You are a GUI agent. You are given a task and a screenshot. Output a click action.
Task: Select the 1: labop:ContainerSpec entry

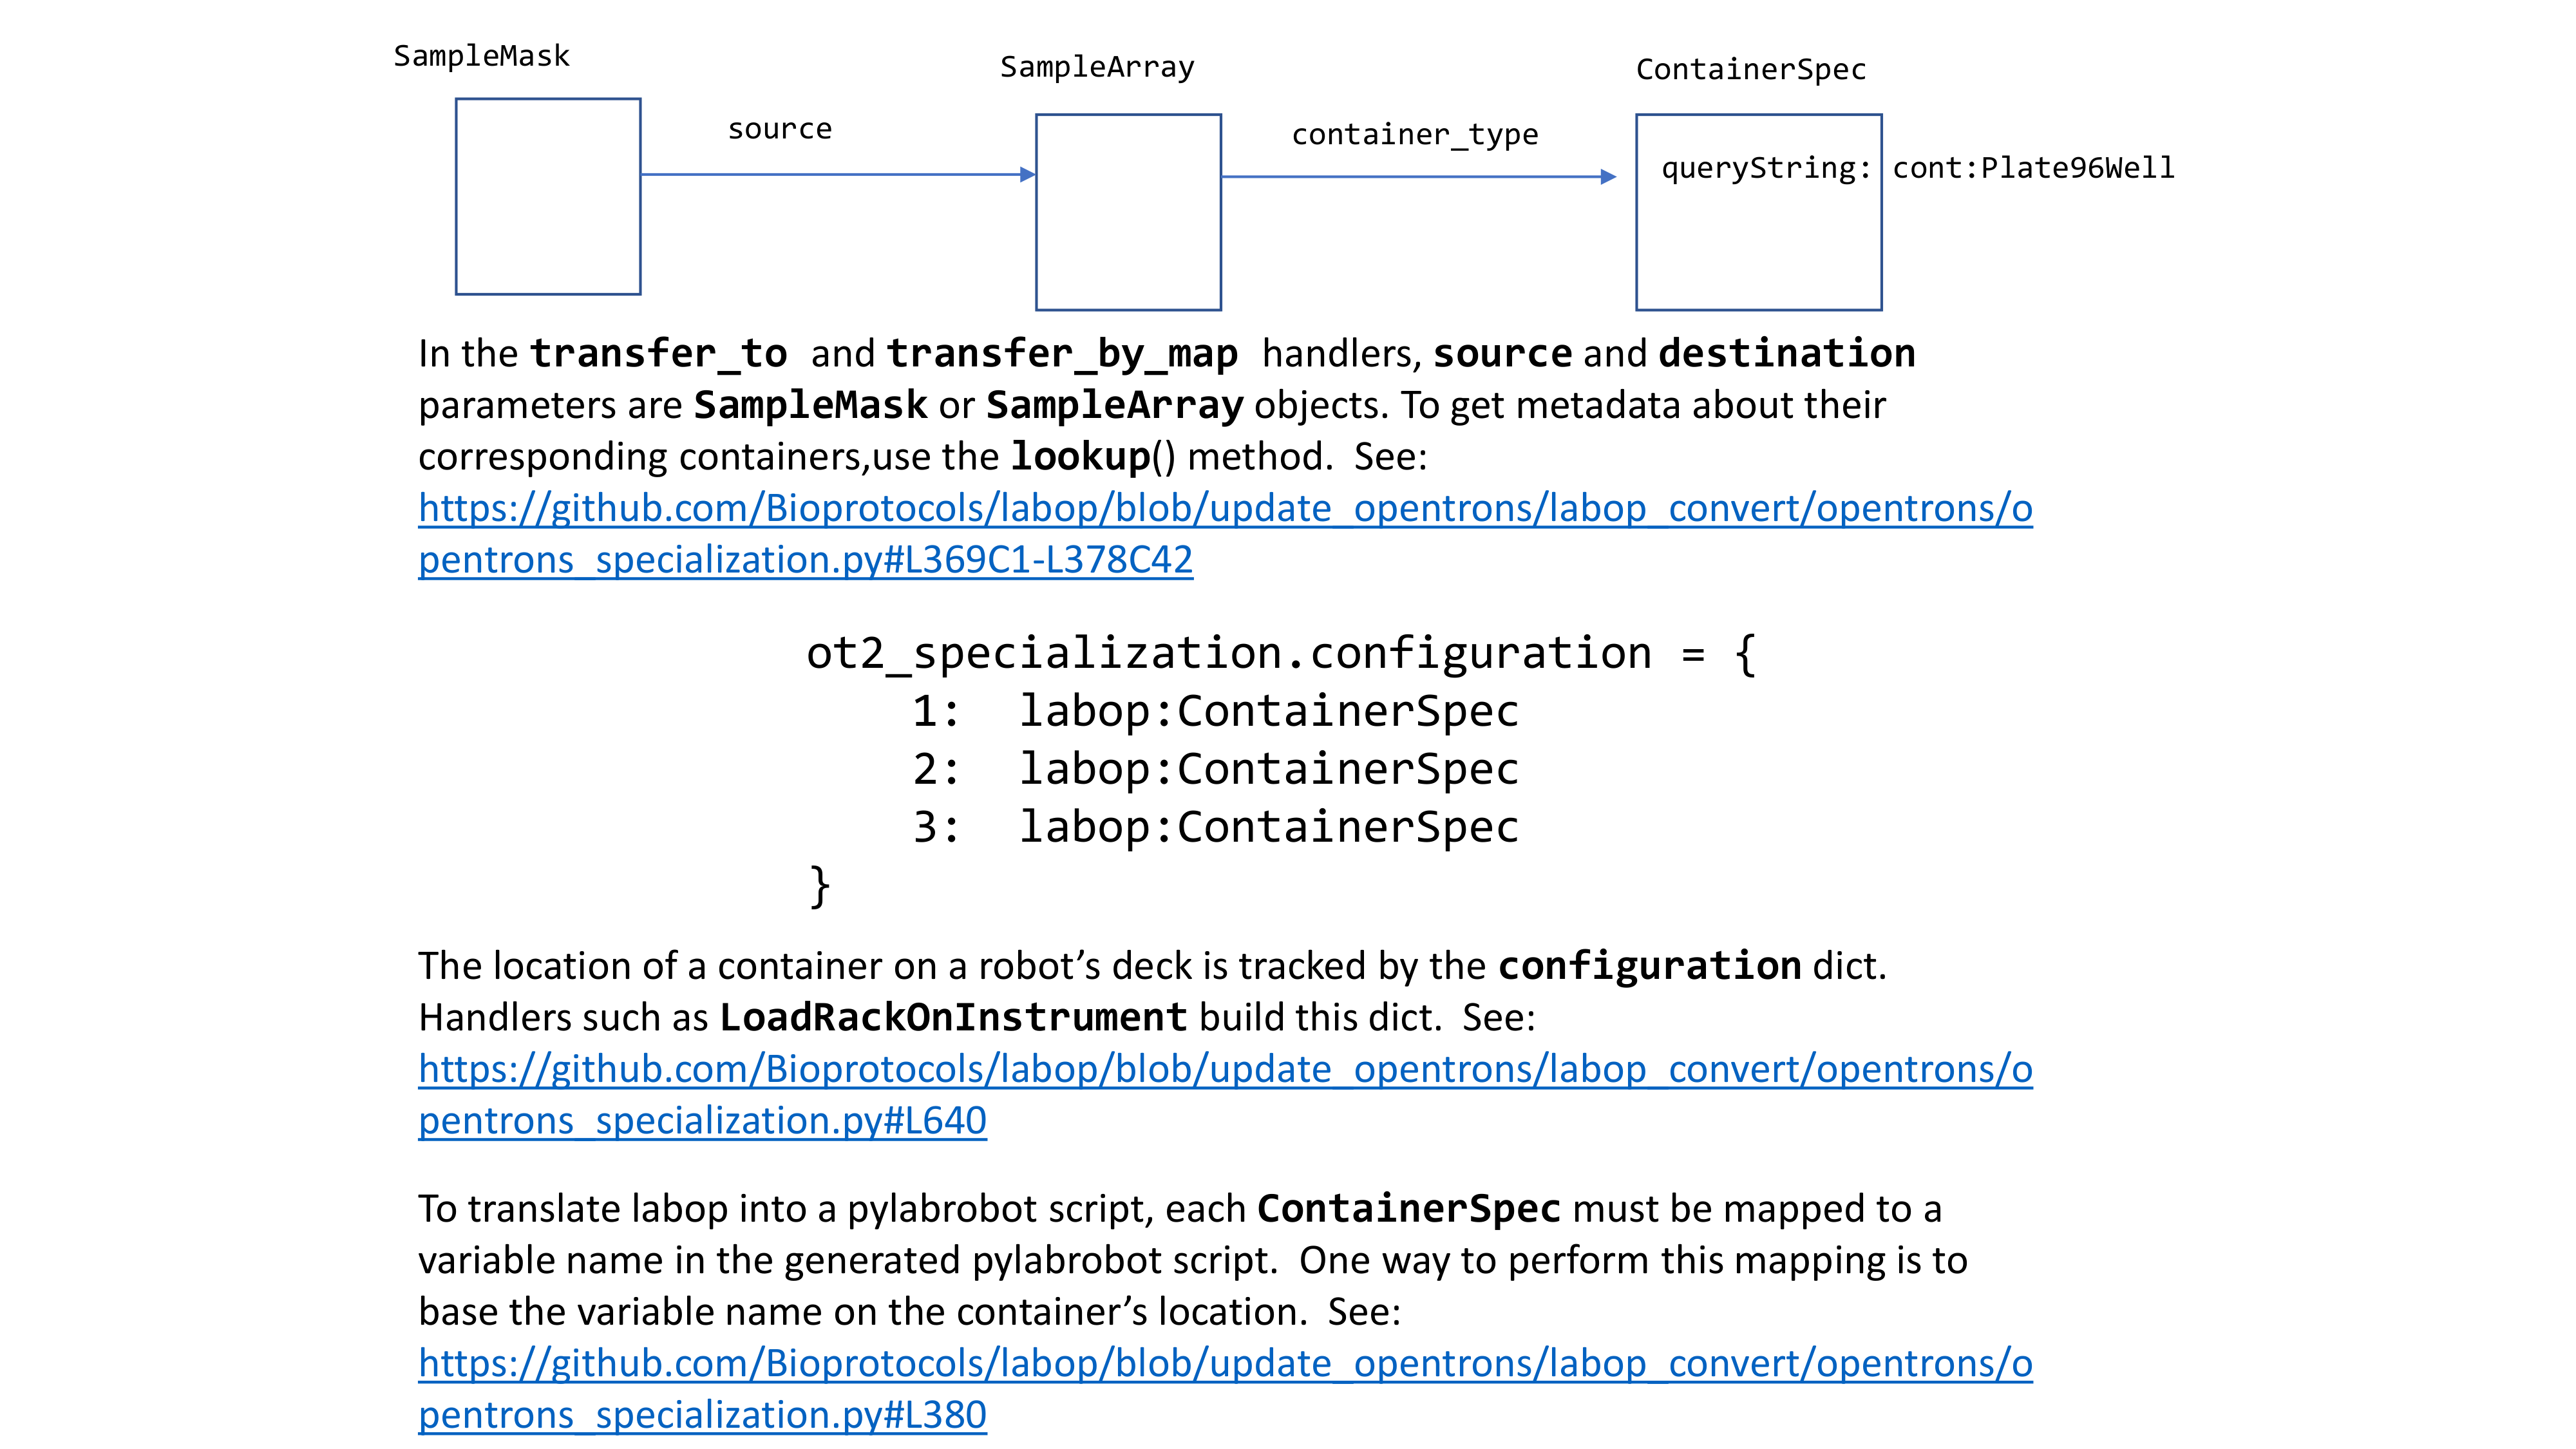pos(1216,710)
